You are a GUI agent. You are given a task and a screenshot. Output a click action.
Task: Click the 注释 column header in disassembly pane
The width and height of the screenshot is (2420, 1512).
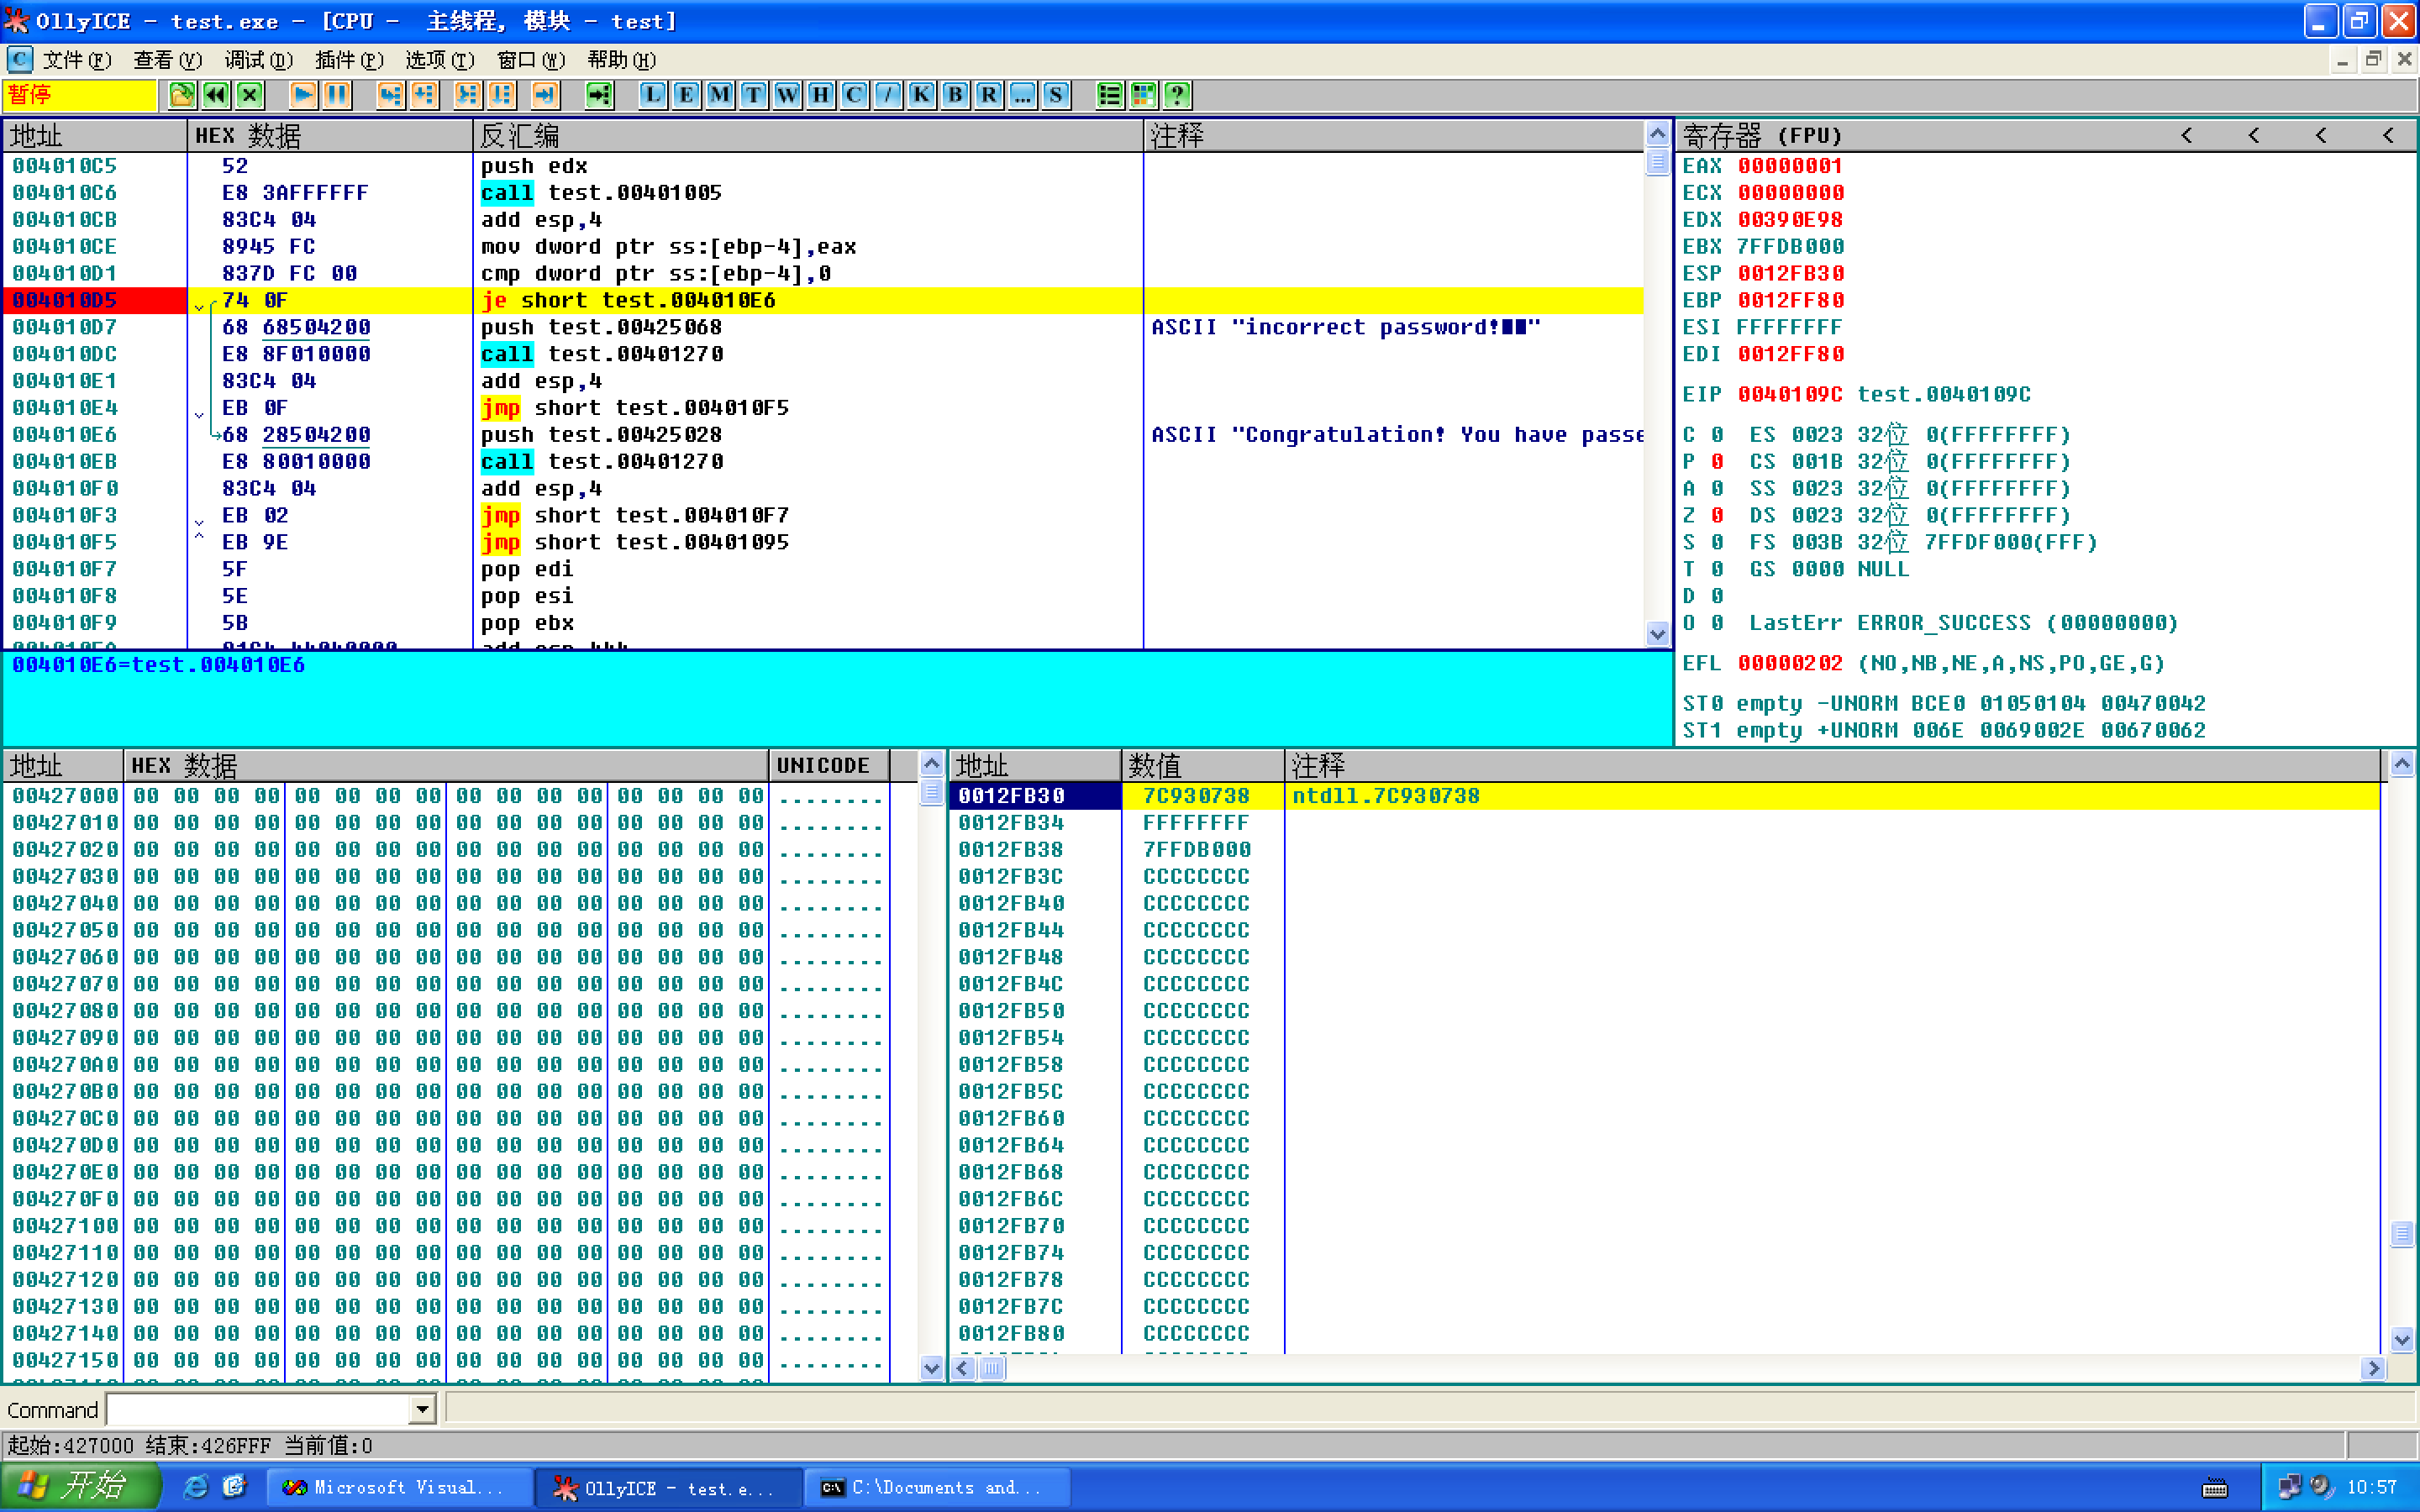pyautogui.click(x=1393, y=135)
